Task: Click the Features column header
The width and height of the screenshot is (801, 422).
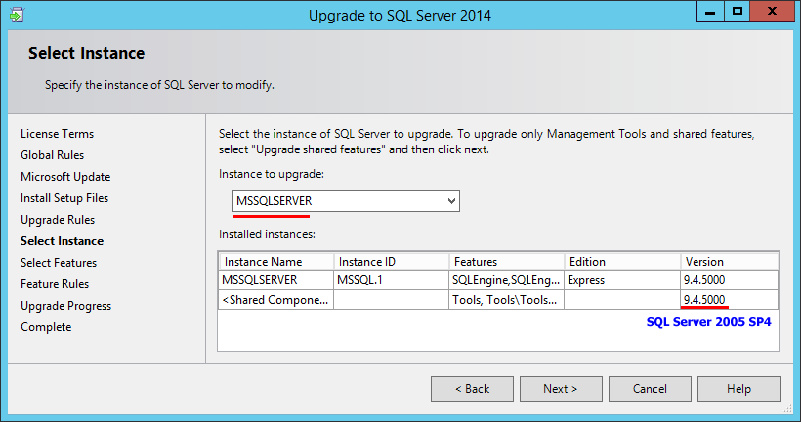Action: click(x=507, y=262)
